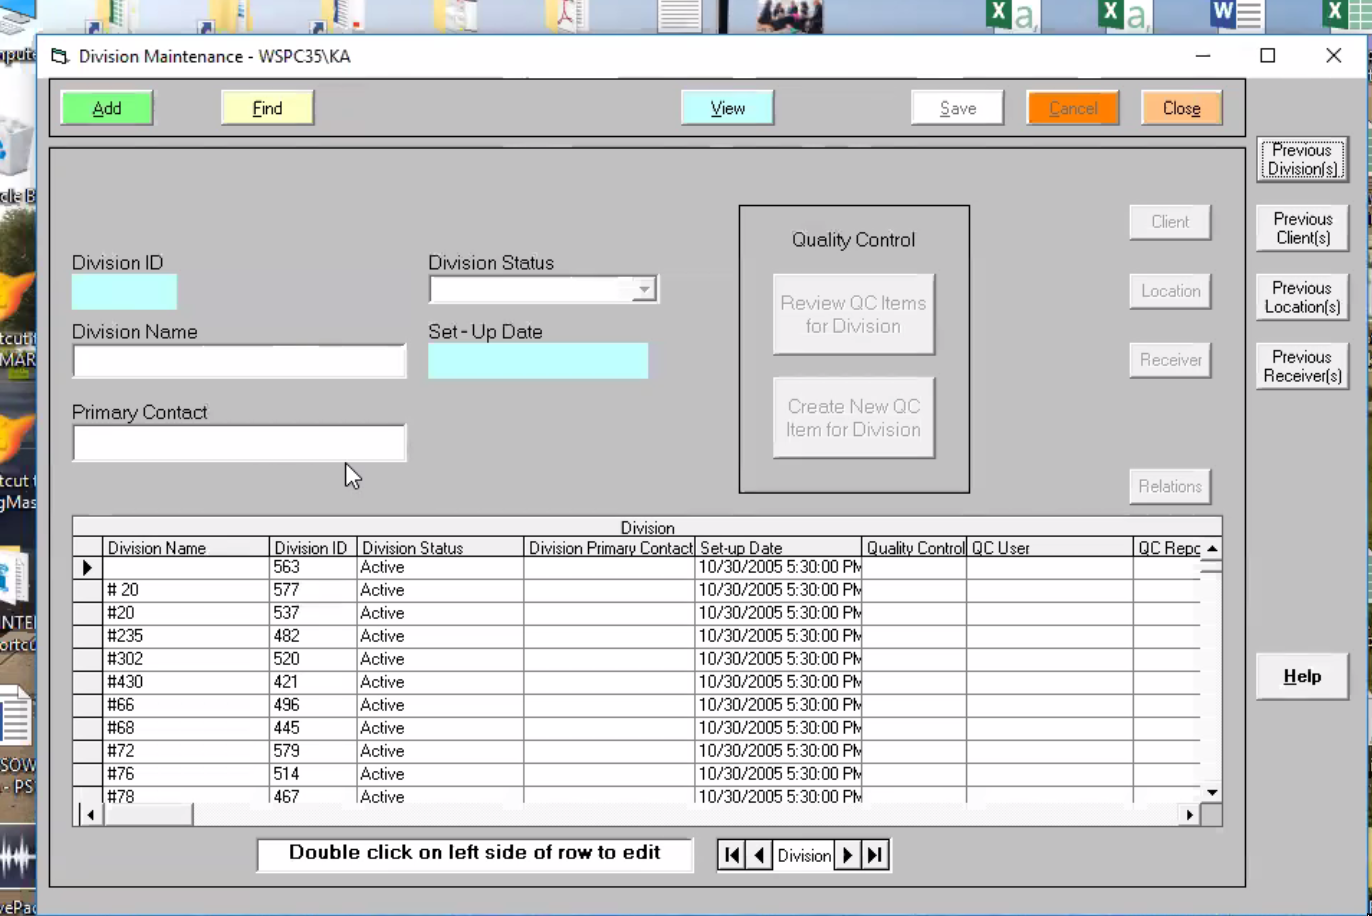Focus the Primary Contact text field
Viewport: 1372px width, 916px height.
pos(239,443)
